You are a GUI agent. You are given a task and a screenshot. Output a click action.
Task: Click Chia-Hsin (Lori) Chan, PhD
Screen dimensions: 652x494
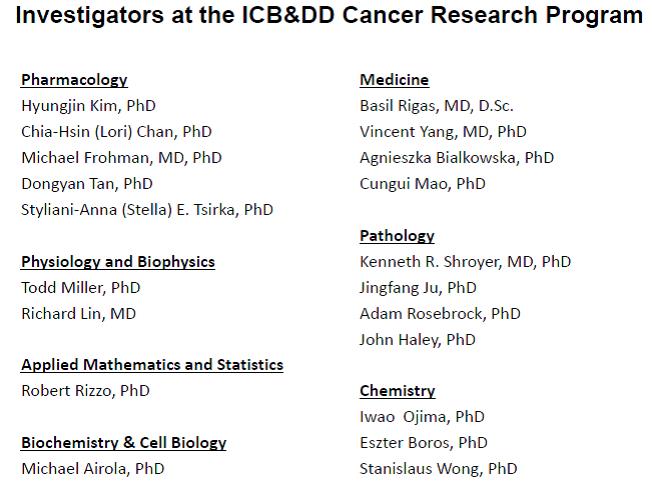coord(116,131)
